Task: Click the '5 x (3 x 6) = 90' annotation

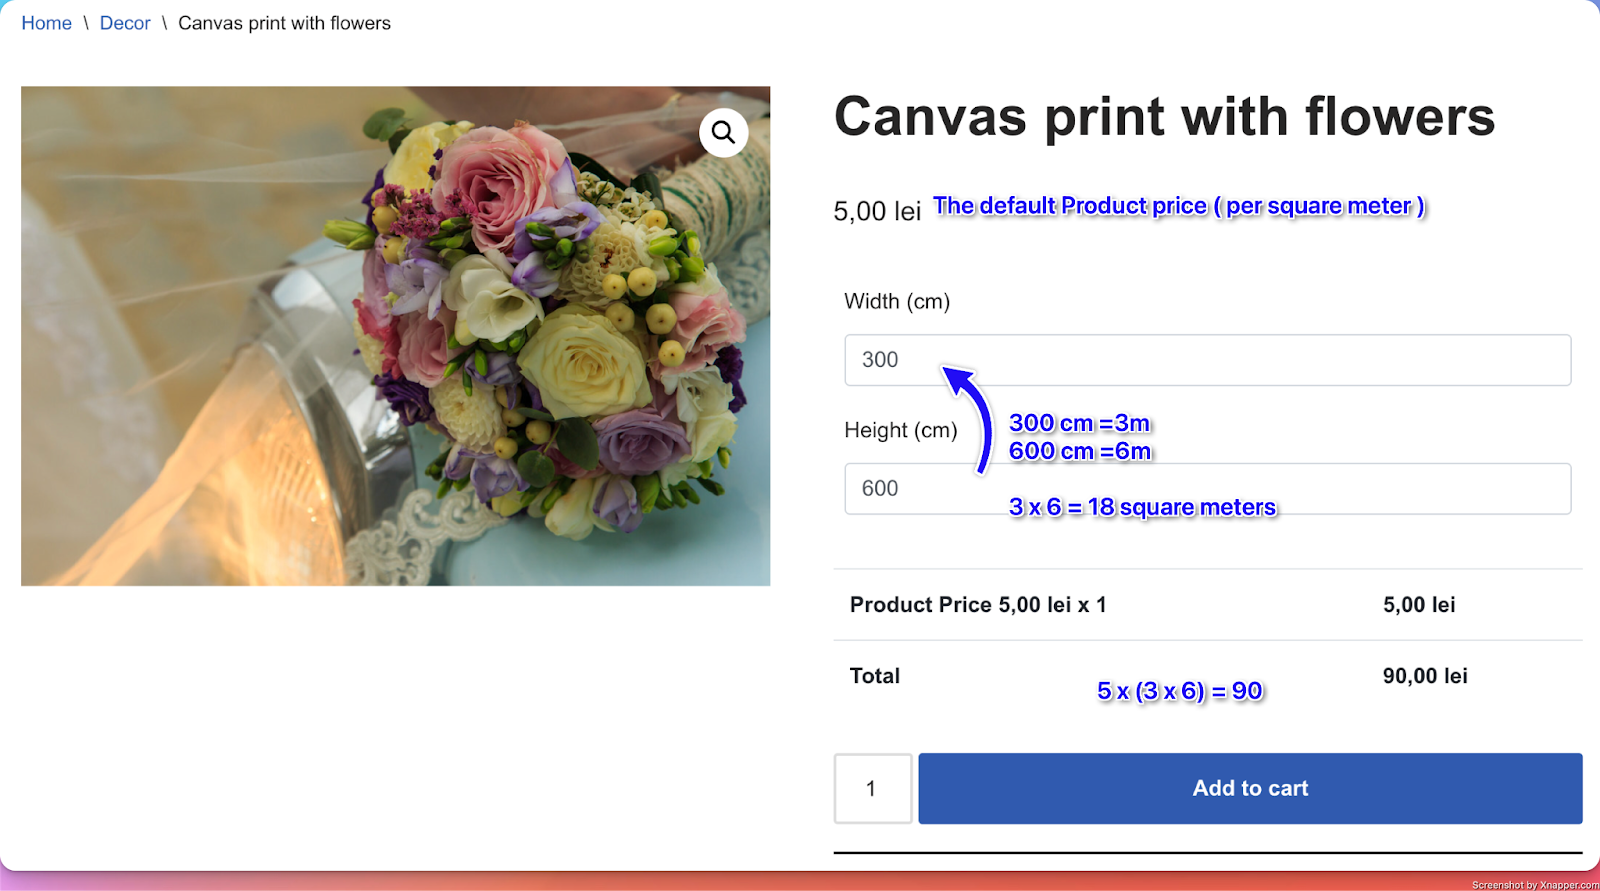Action: [x=1180, y=691]
